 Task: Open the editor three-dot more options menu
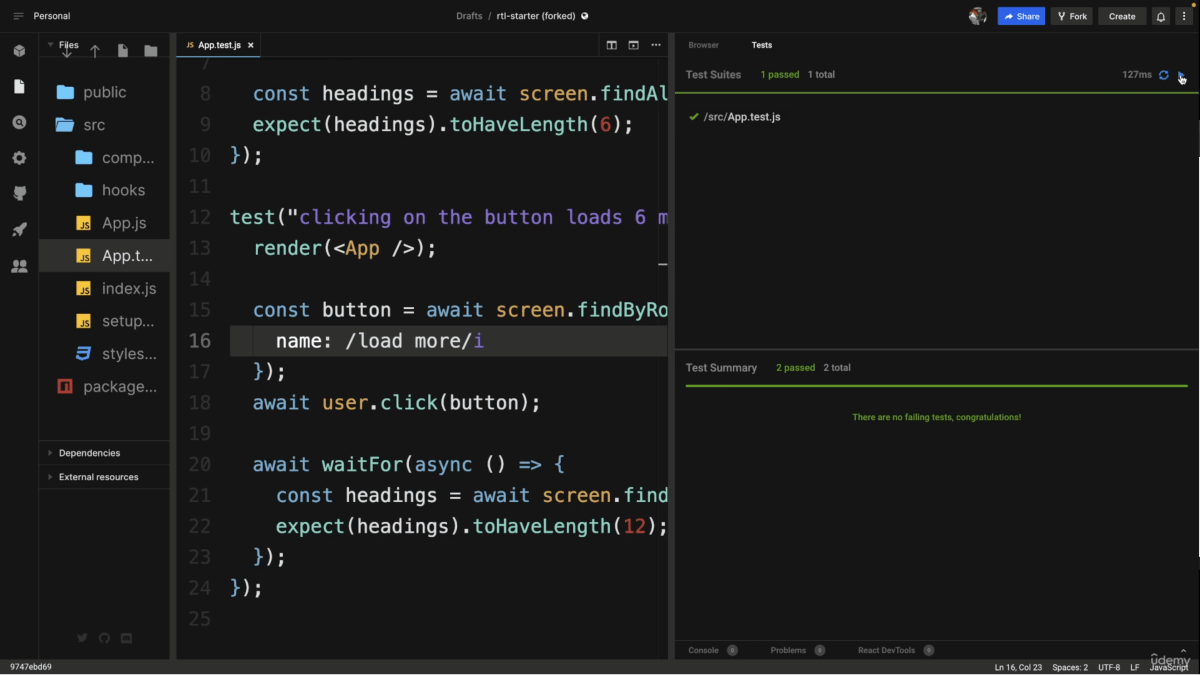point(656,45)
